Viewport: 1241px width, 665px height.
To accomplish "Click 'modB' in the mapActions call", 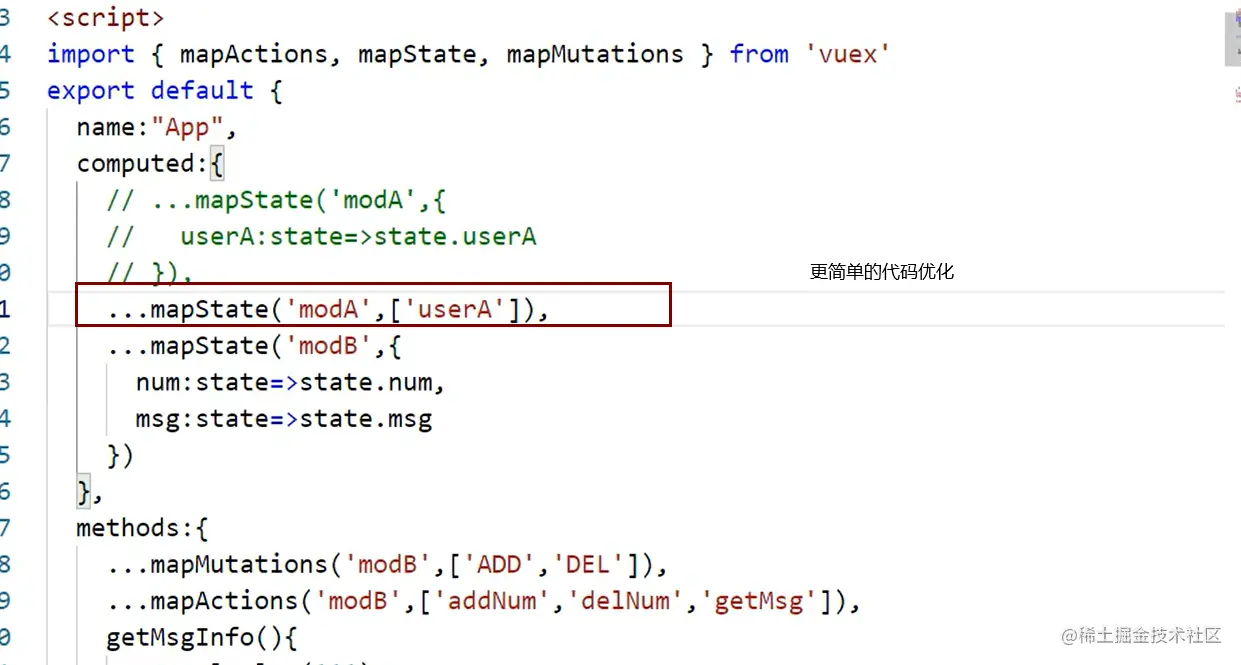I will (358, 601).
